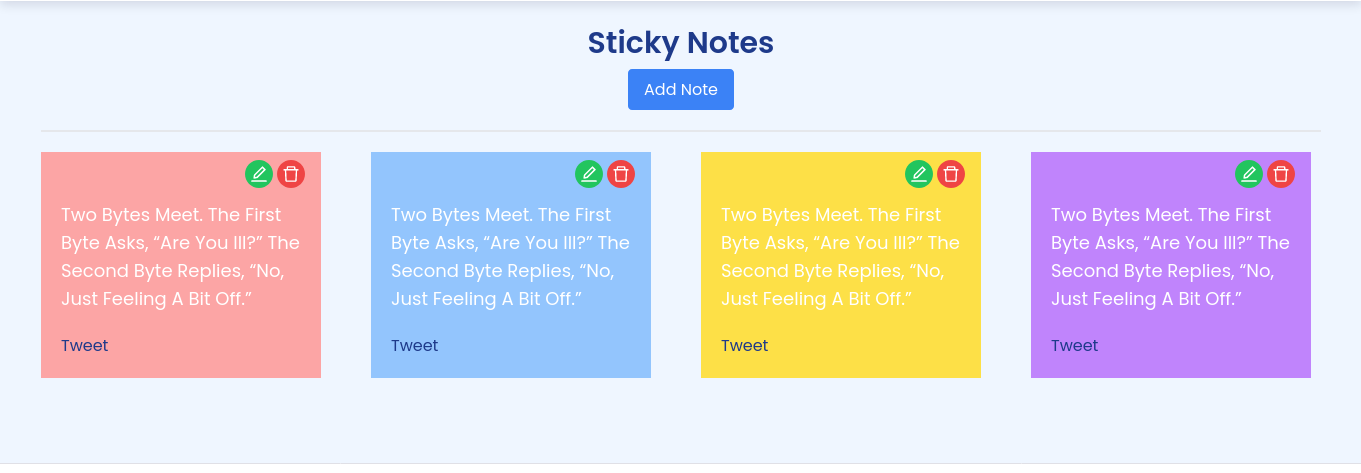
Task: Click the yellow note's joke text
Action: (840, 257)
